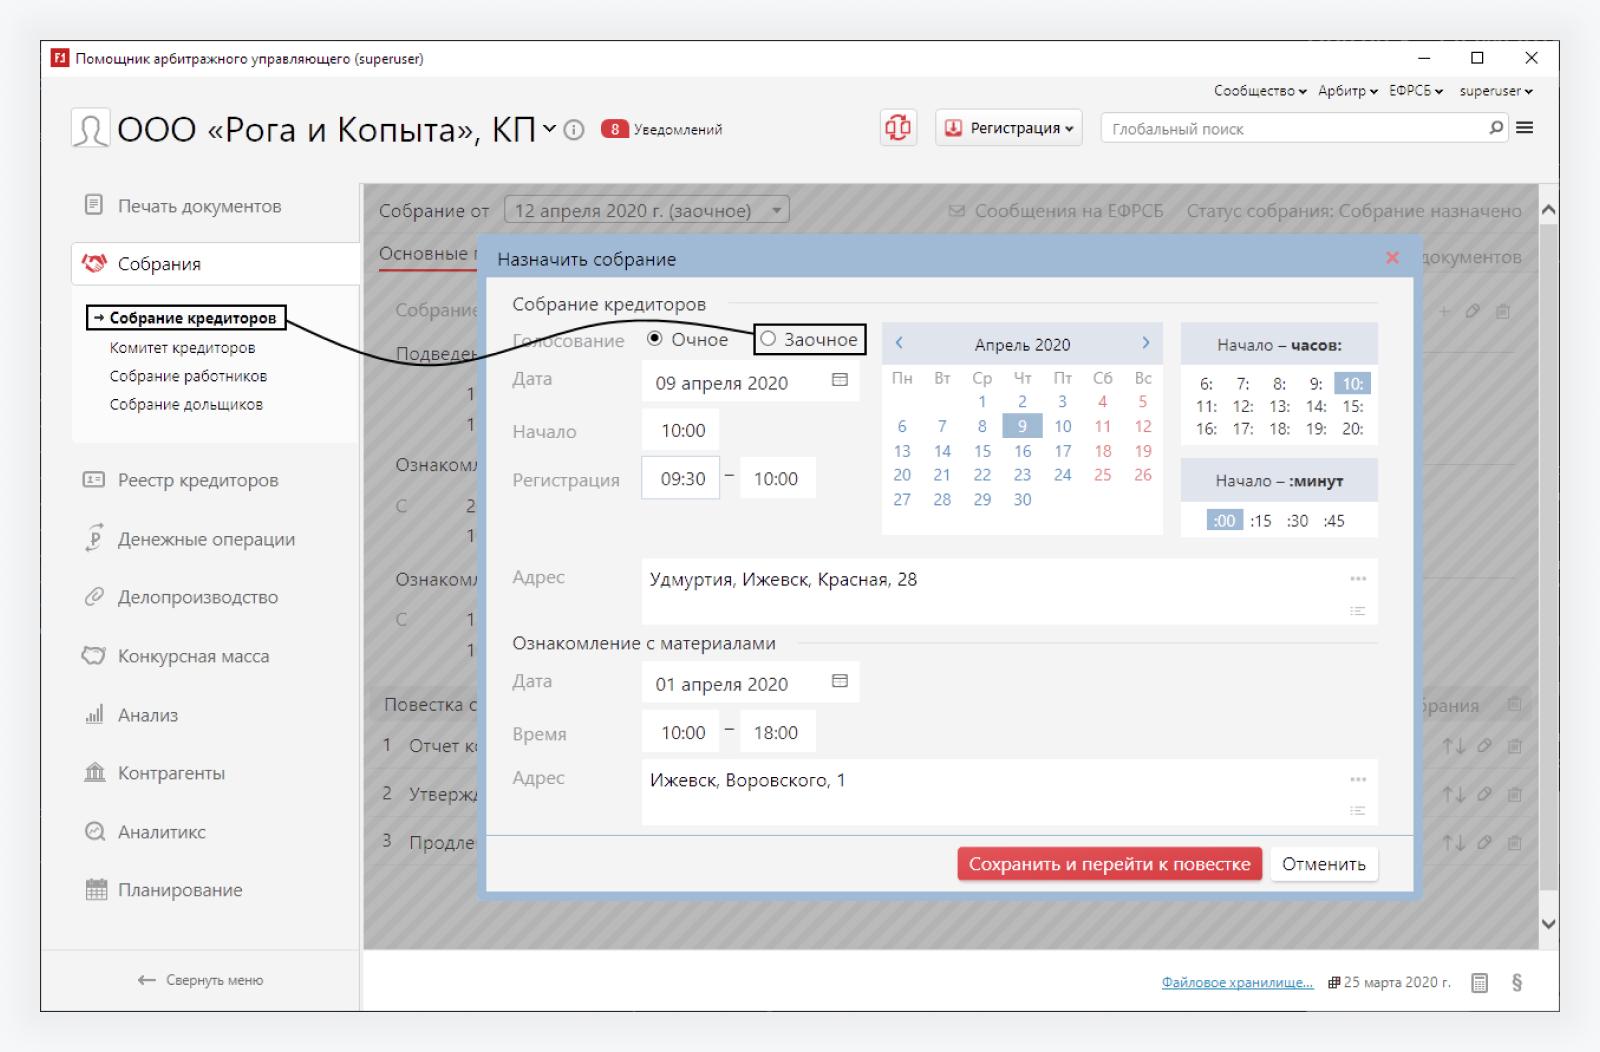1600x1052 pixels.
Task: Go to previous month in calendar
Action: pos(899,343)
